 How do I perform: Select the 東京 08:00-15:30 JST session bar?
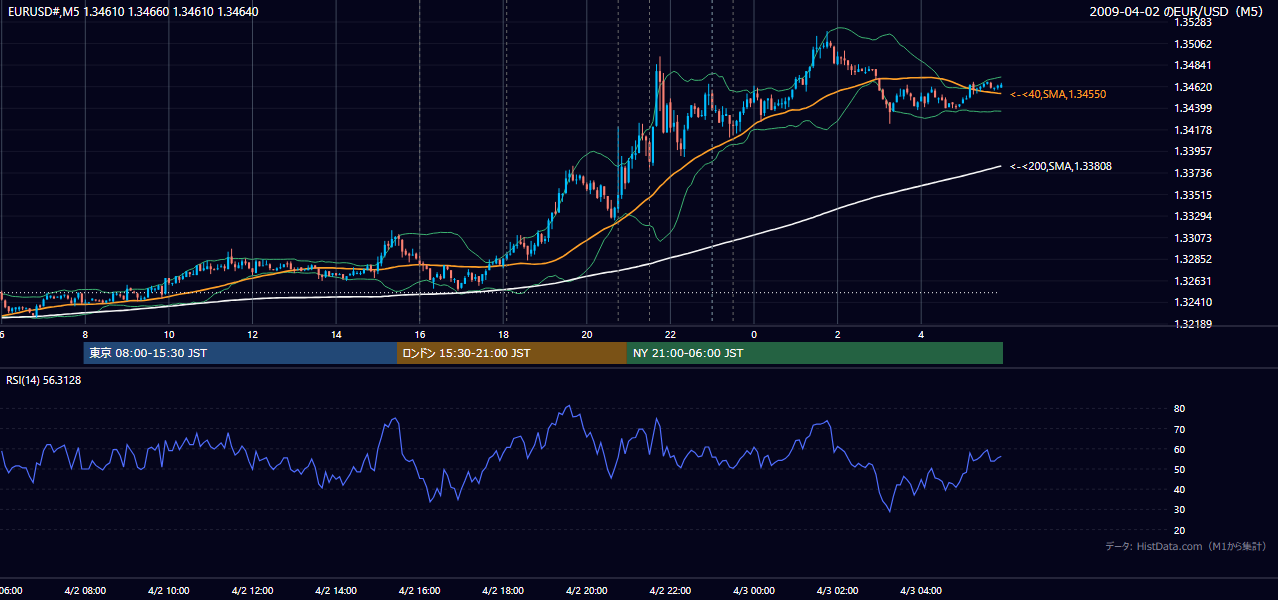[x=240, y=353]
